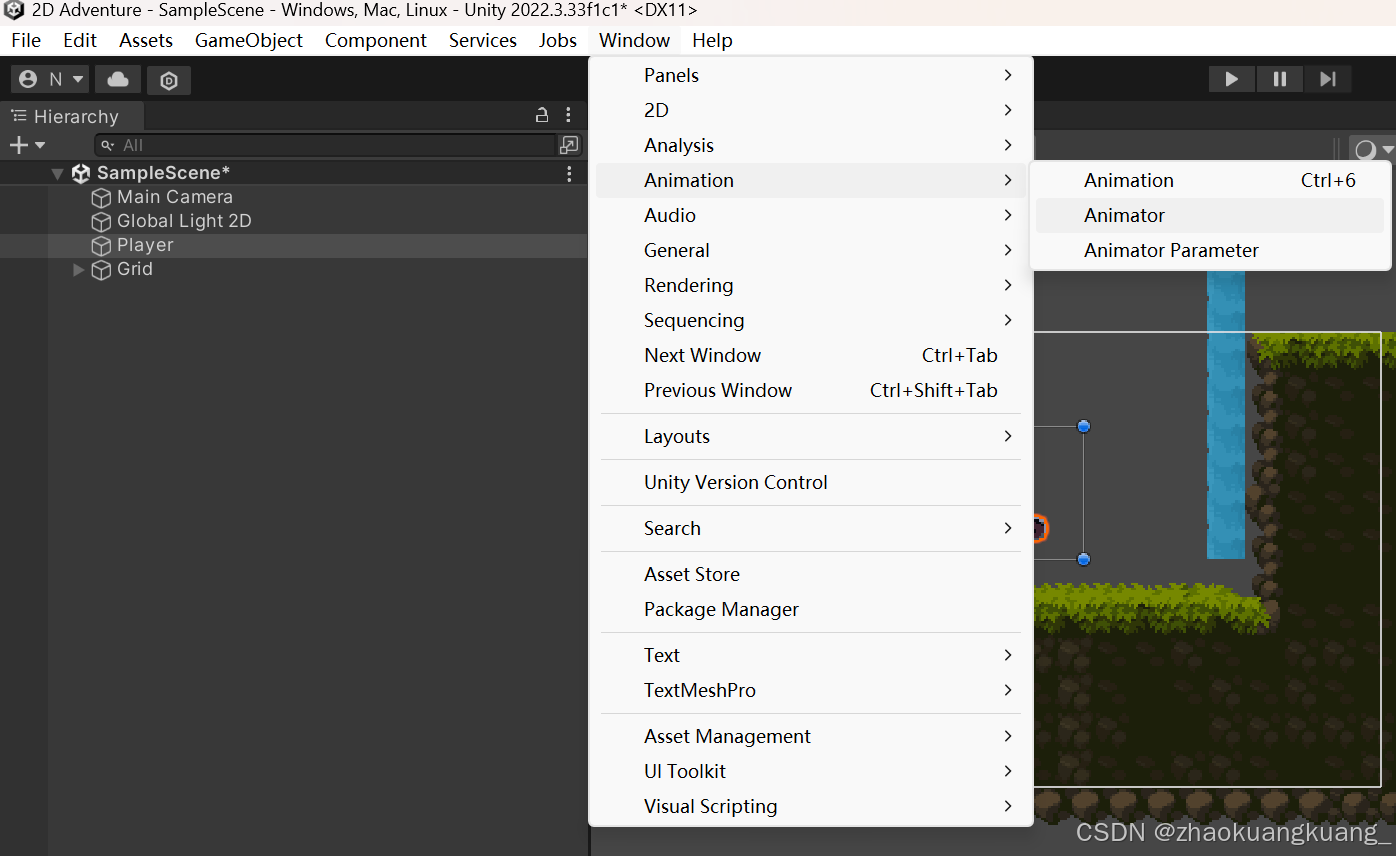Click the Player cube icon
Image resolution: width=1396 pixels, height=856 pixels.
point(101,246)
